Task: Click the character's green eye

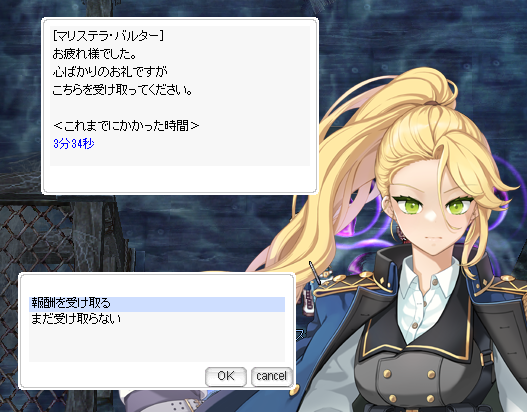Action: click(x=411, y=204)
